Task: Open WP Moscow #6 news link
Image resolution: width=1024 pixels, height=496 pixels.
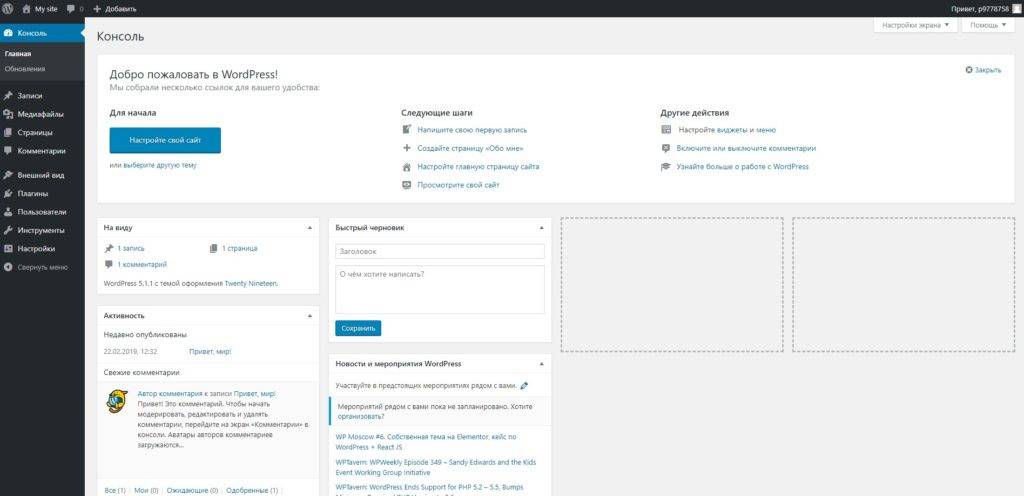Action: click(x=426, y=442)
